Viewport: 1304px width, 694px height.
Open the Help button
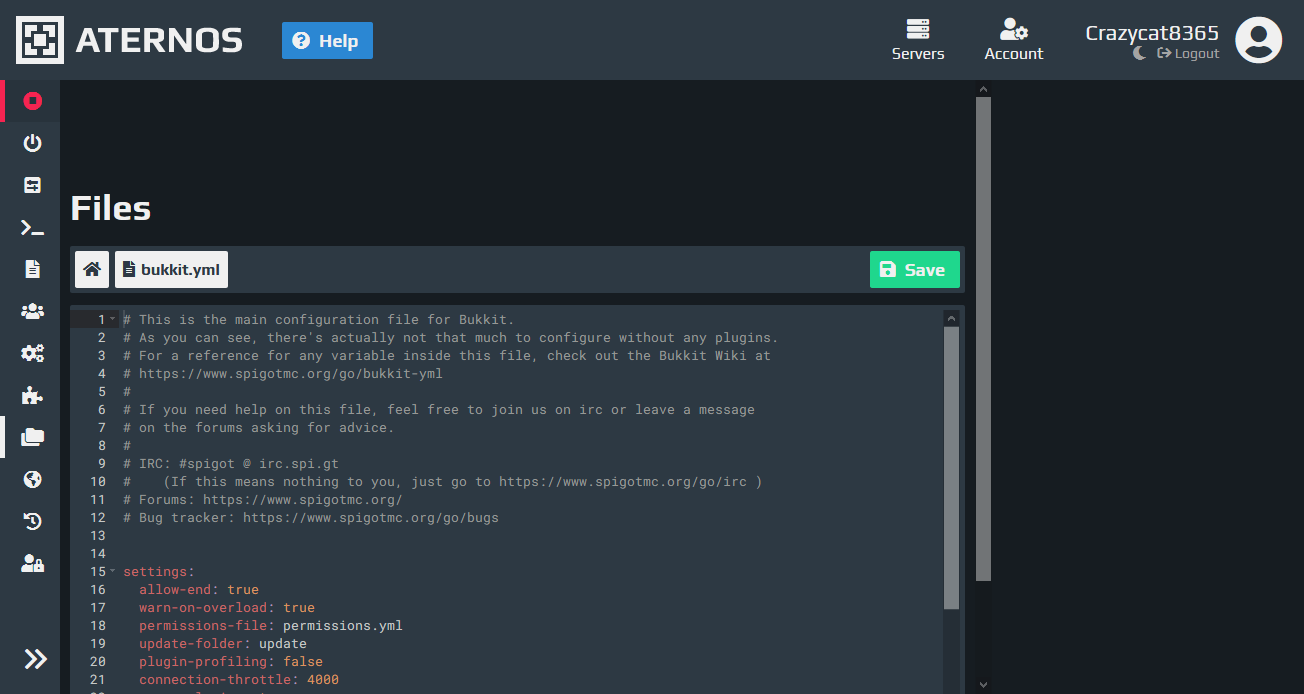tap(327, 41)
